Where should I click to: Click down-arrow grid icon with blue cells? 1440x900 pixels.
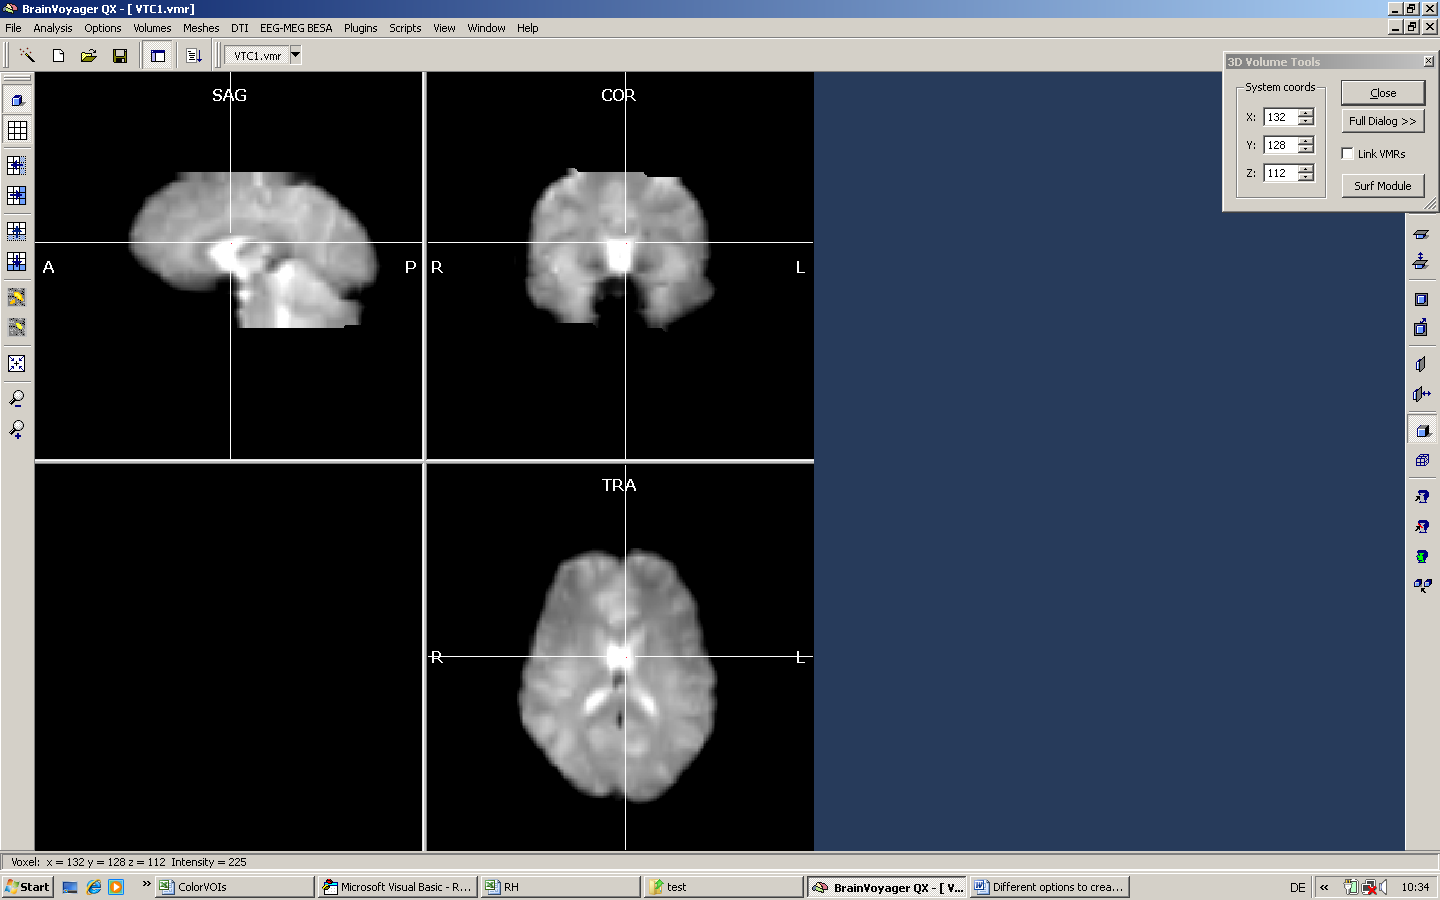click(x=17, y=262)
